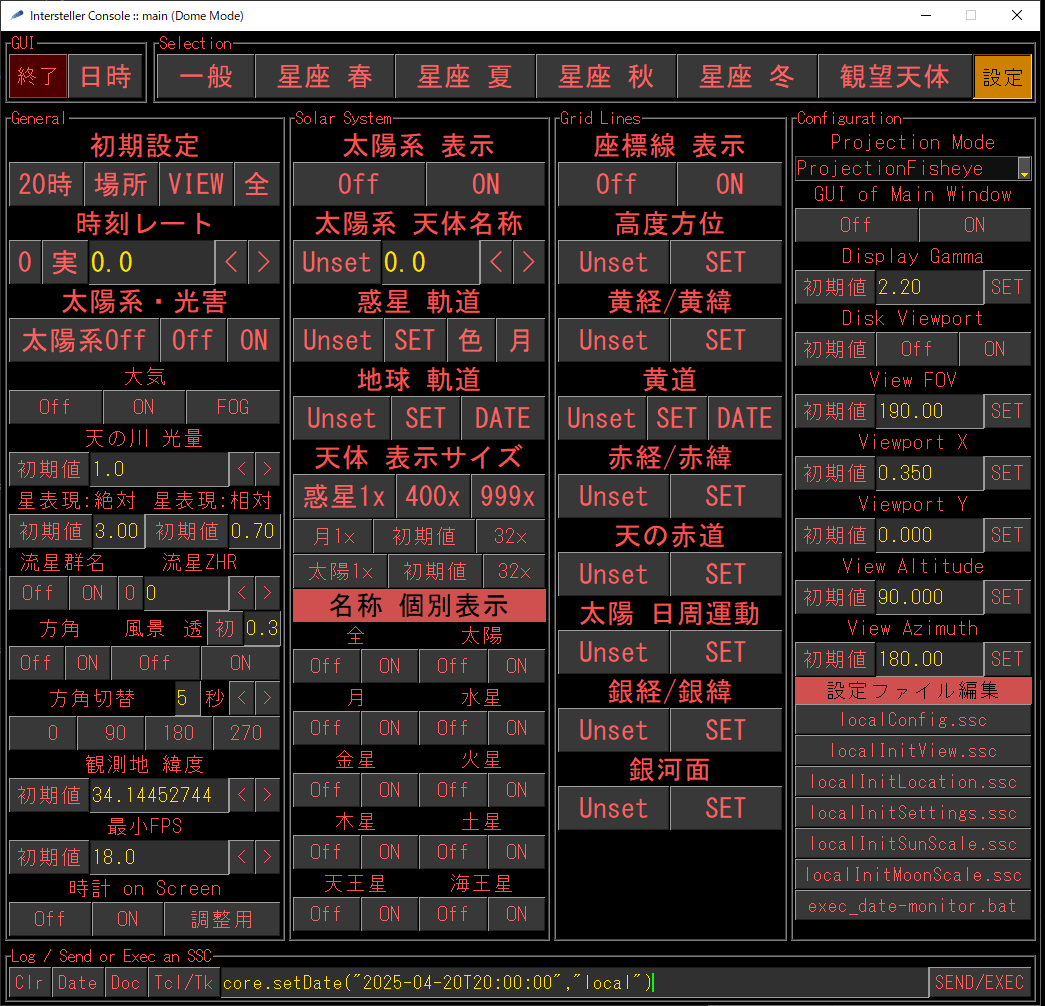
Task: Click the SEND/EXEC button
Action: [979, 983]
